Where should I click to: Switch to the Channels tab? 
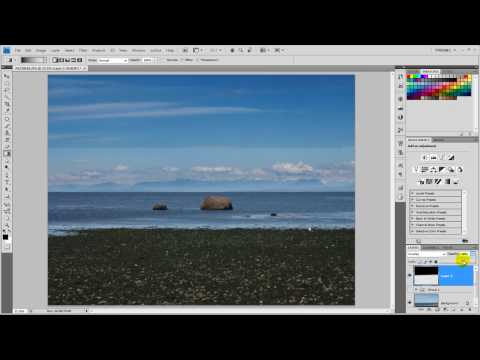(430, 248)
